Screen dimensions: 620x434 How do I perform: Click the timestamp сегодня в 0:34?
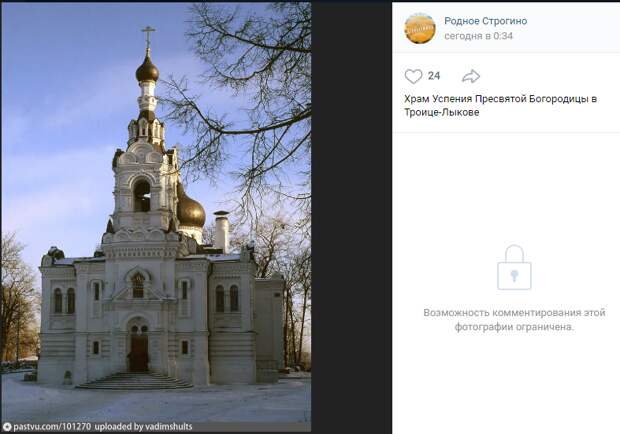478,36
